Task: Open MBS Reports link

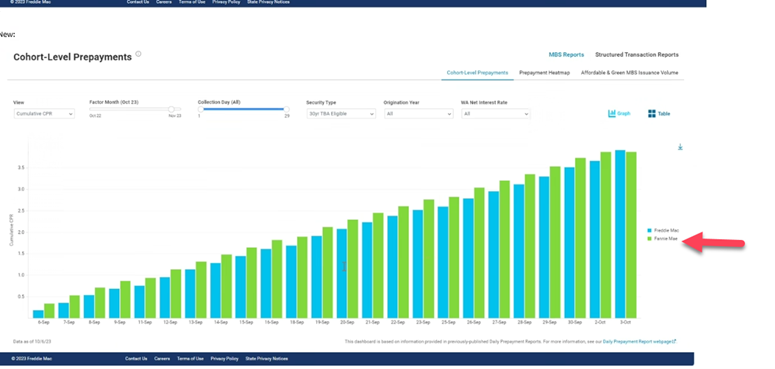Action: point(566,55)
